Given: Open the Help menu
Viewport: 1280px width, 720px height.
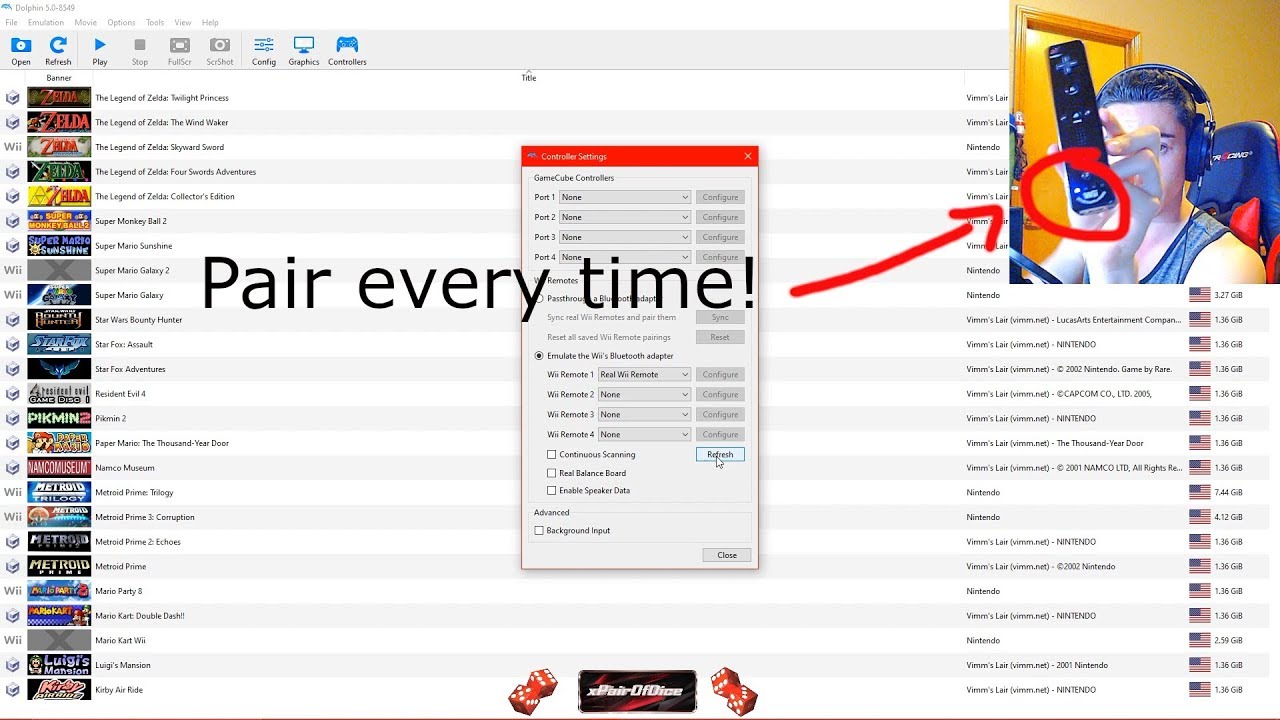Looking at the screenshot, I should coord(210,22).
